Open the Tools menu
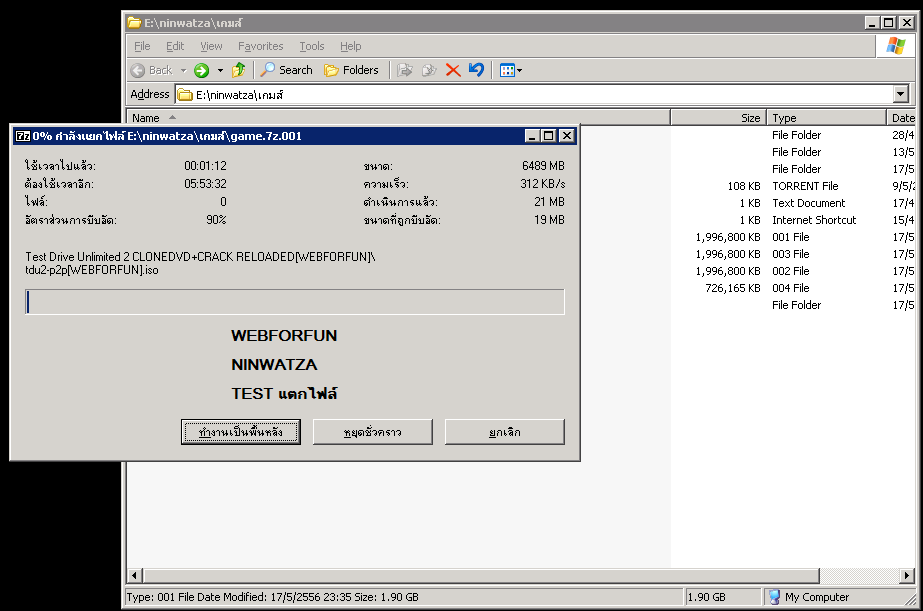The image size is (923, 611). pos(312,46)
